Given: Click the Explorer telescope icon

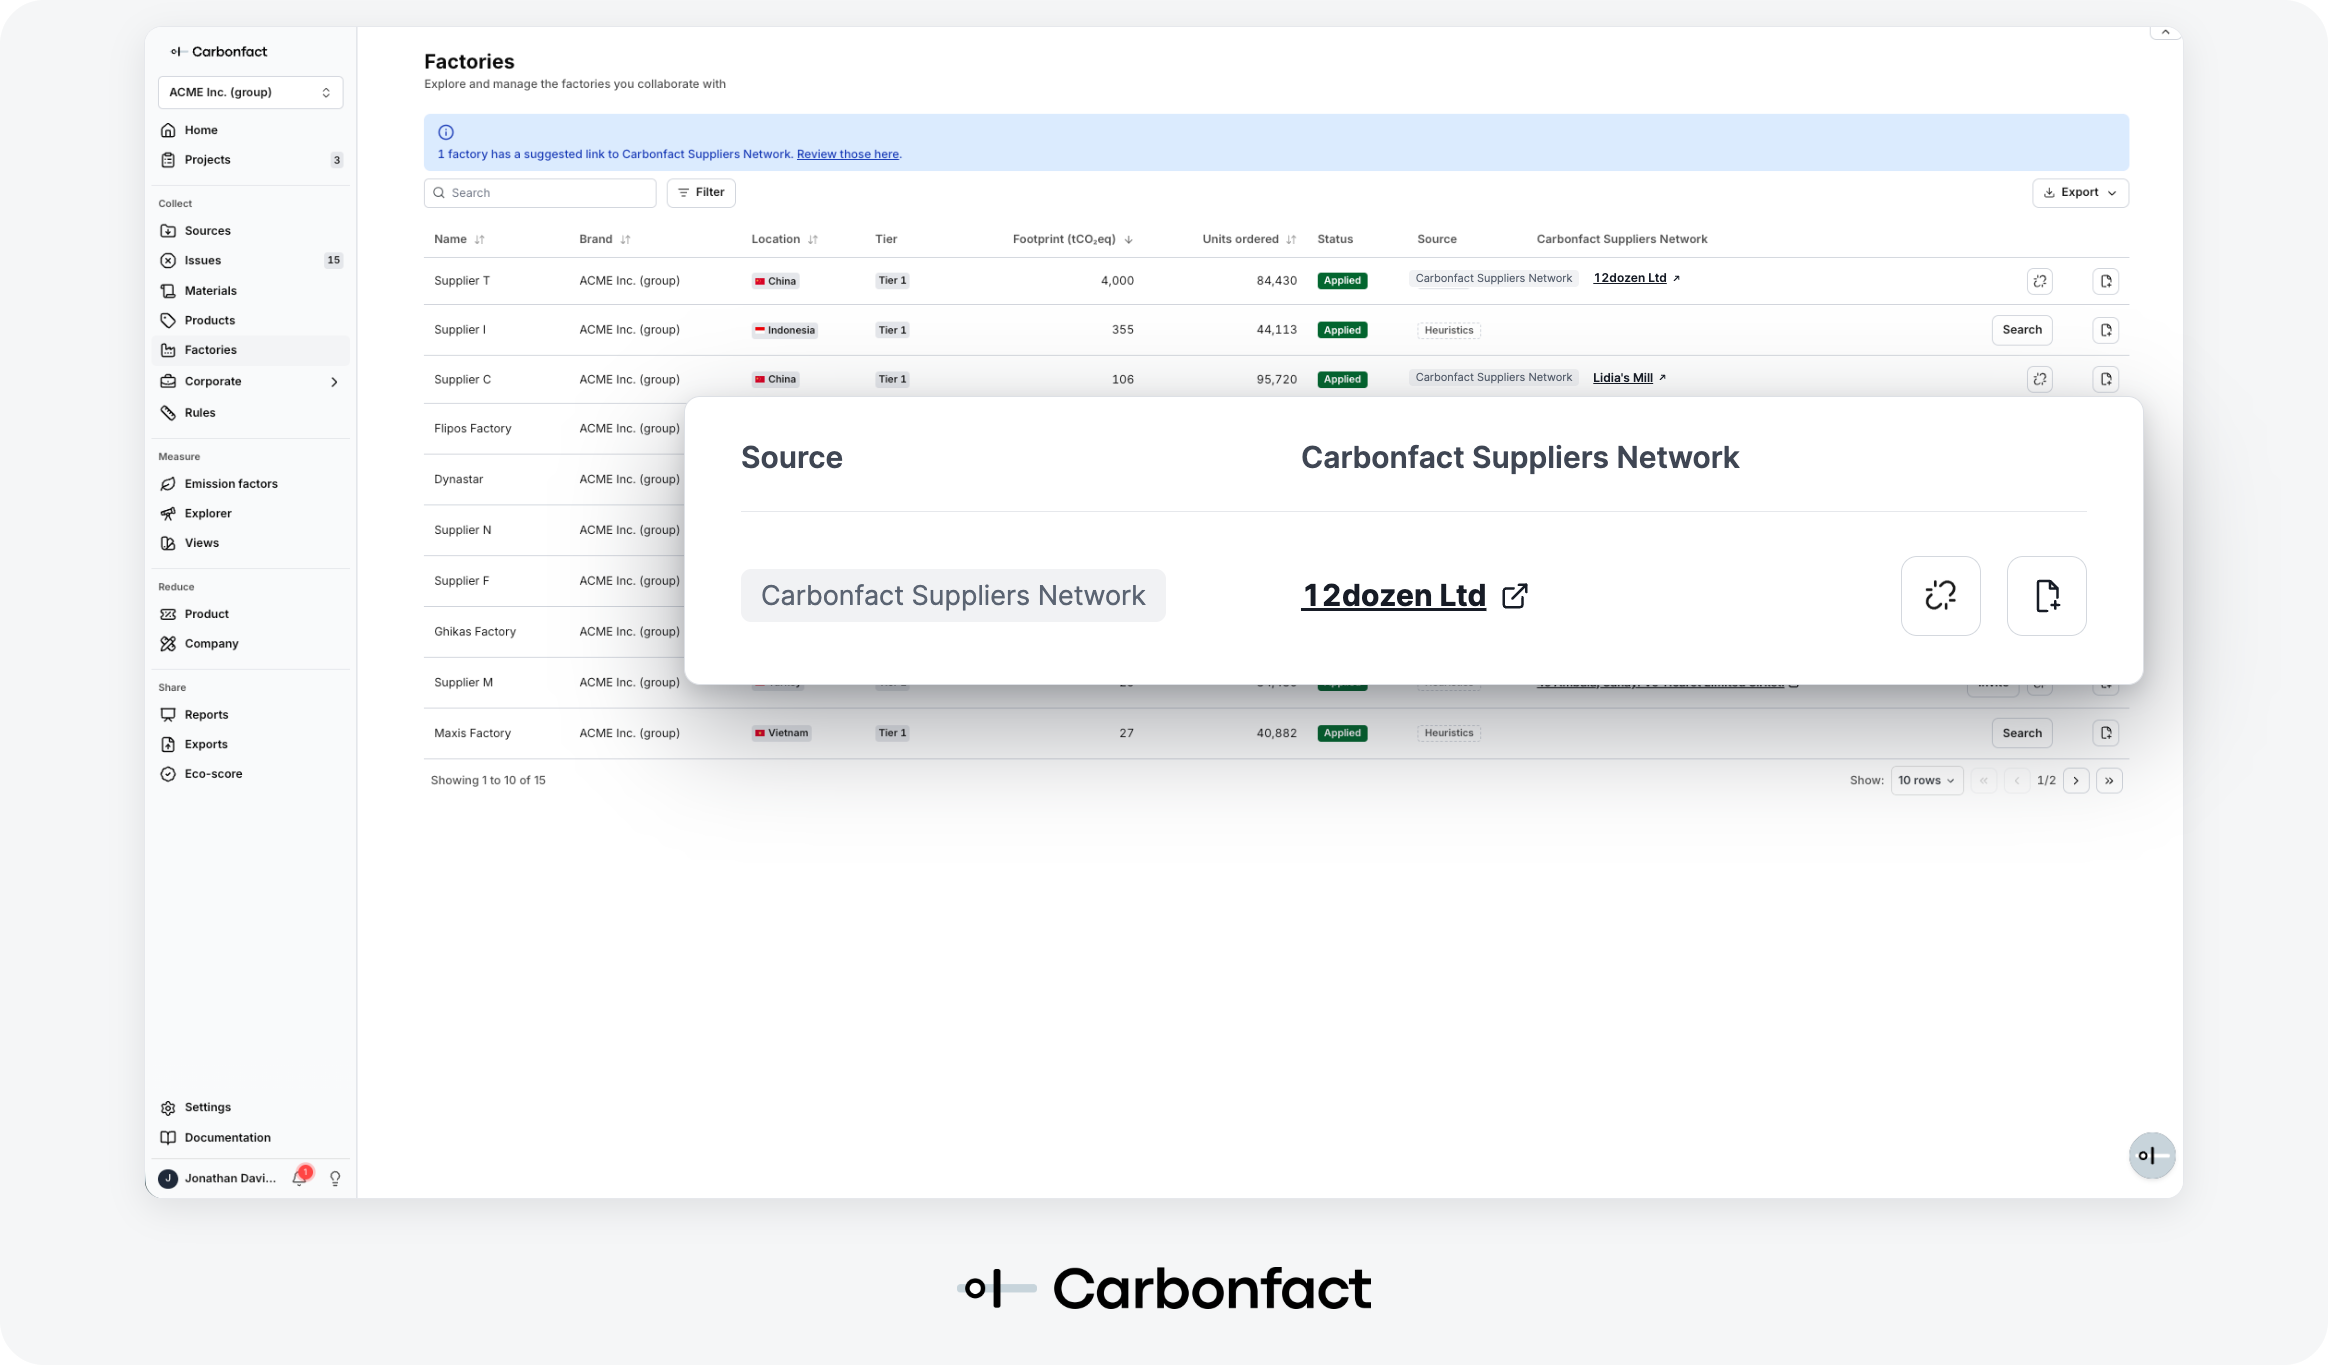Looking at the screenshot, I should [x=168, y=514].
